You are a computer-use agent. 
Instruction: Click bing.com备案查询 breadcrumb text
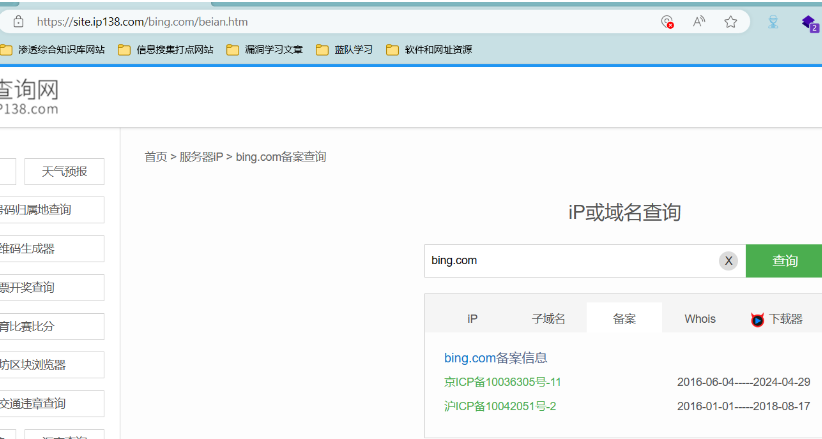280,157
